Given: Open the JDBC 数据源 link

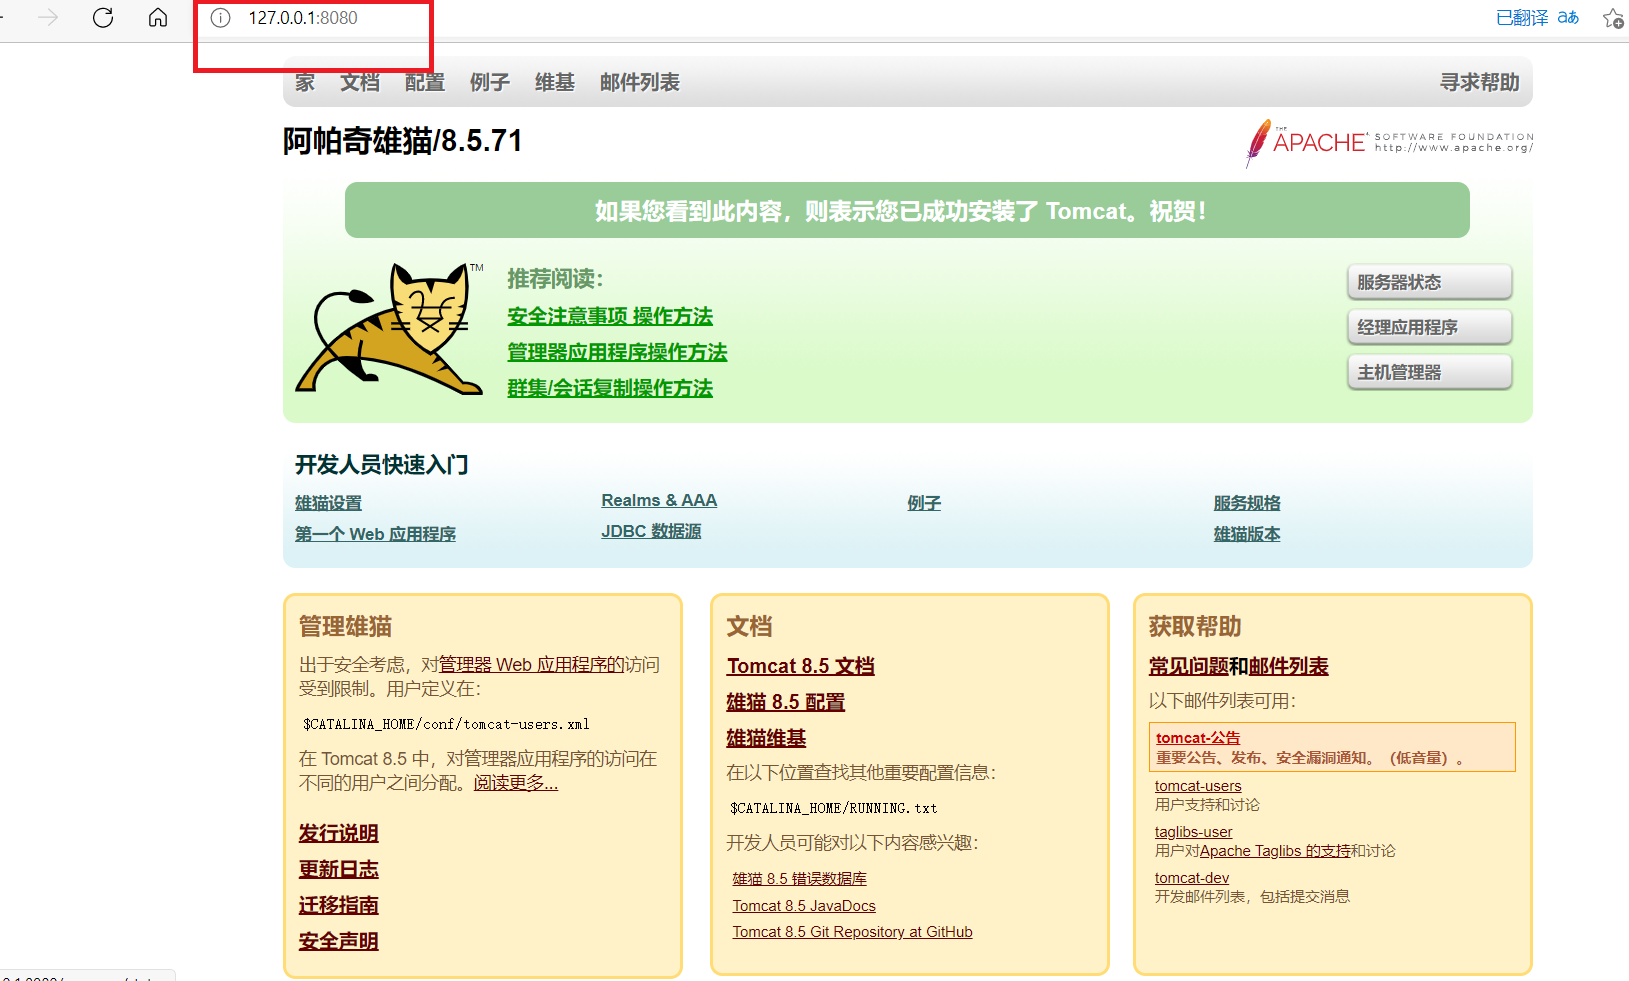Looking at the screenshot, I should (x=651, y=531).
